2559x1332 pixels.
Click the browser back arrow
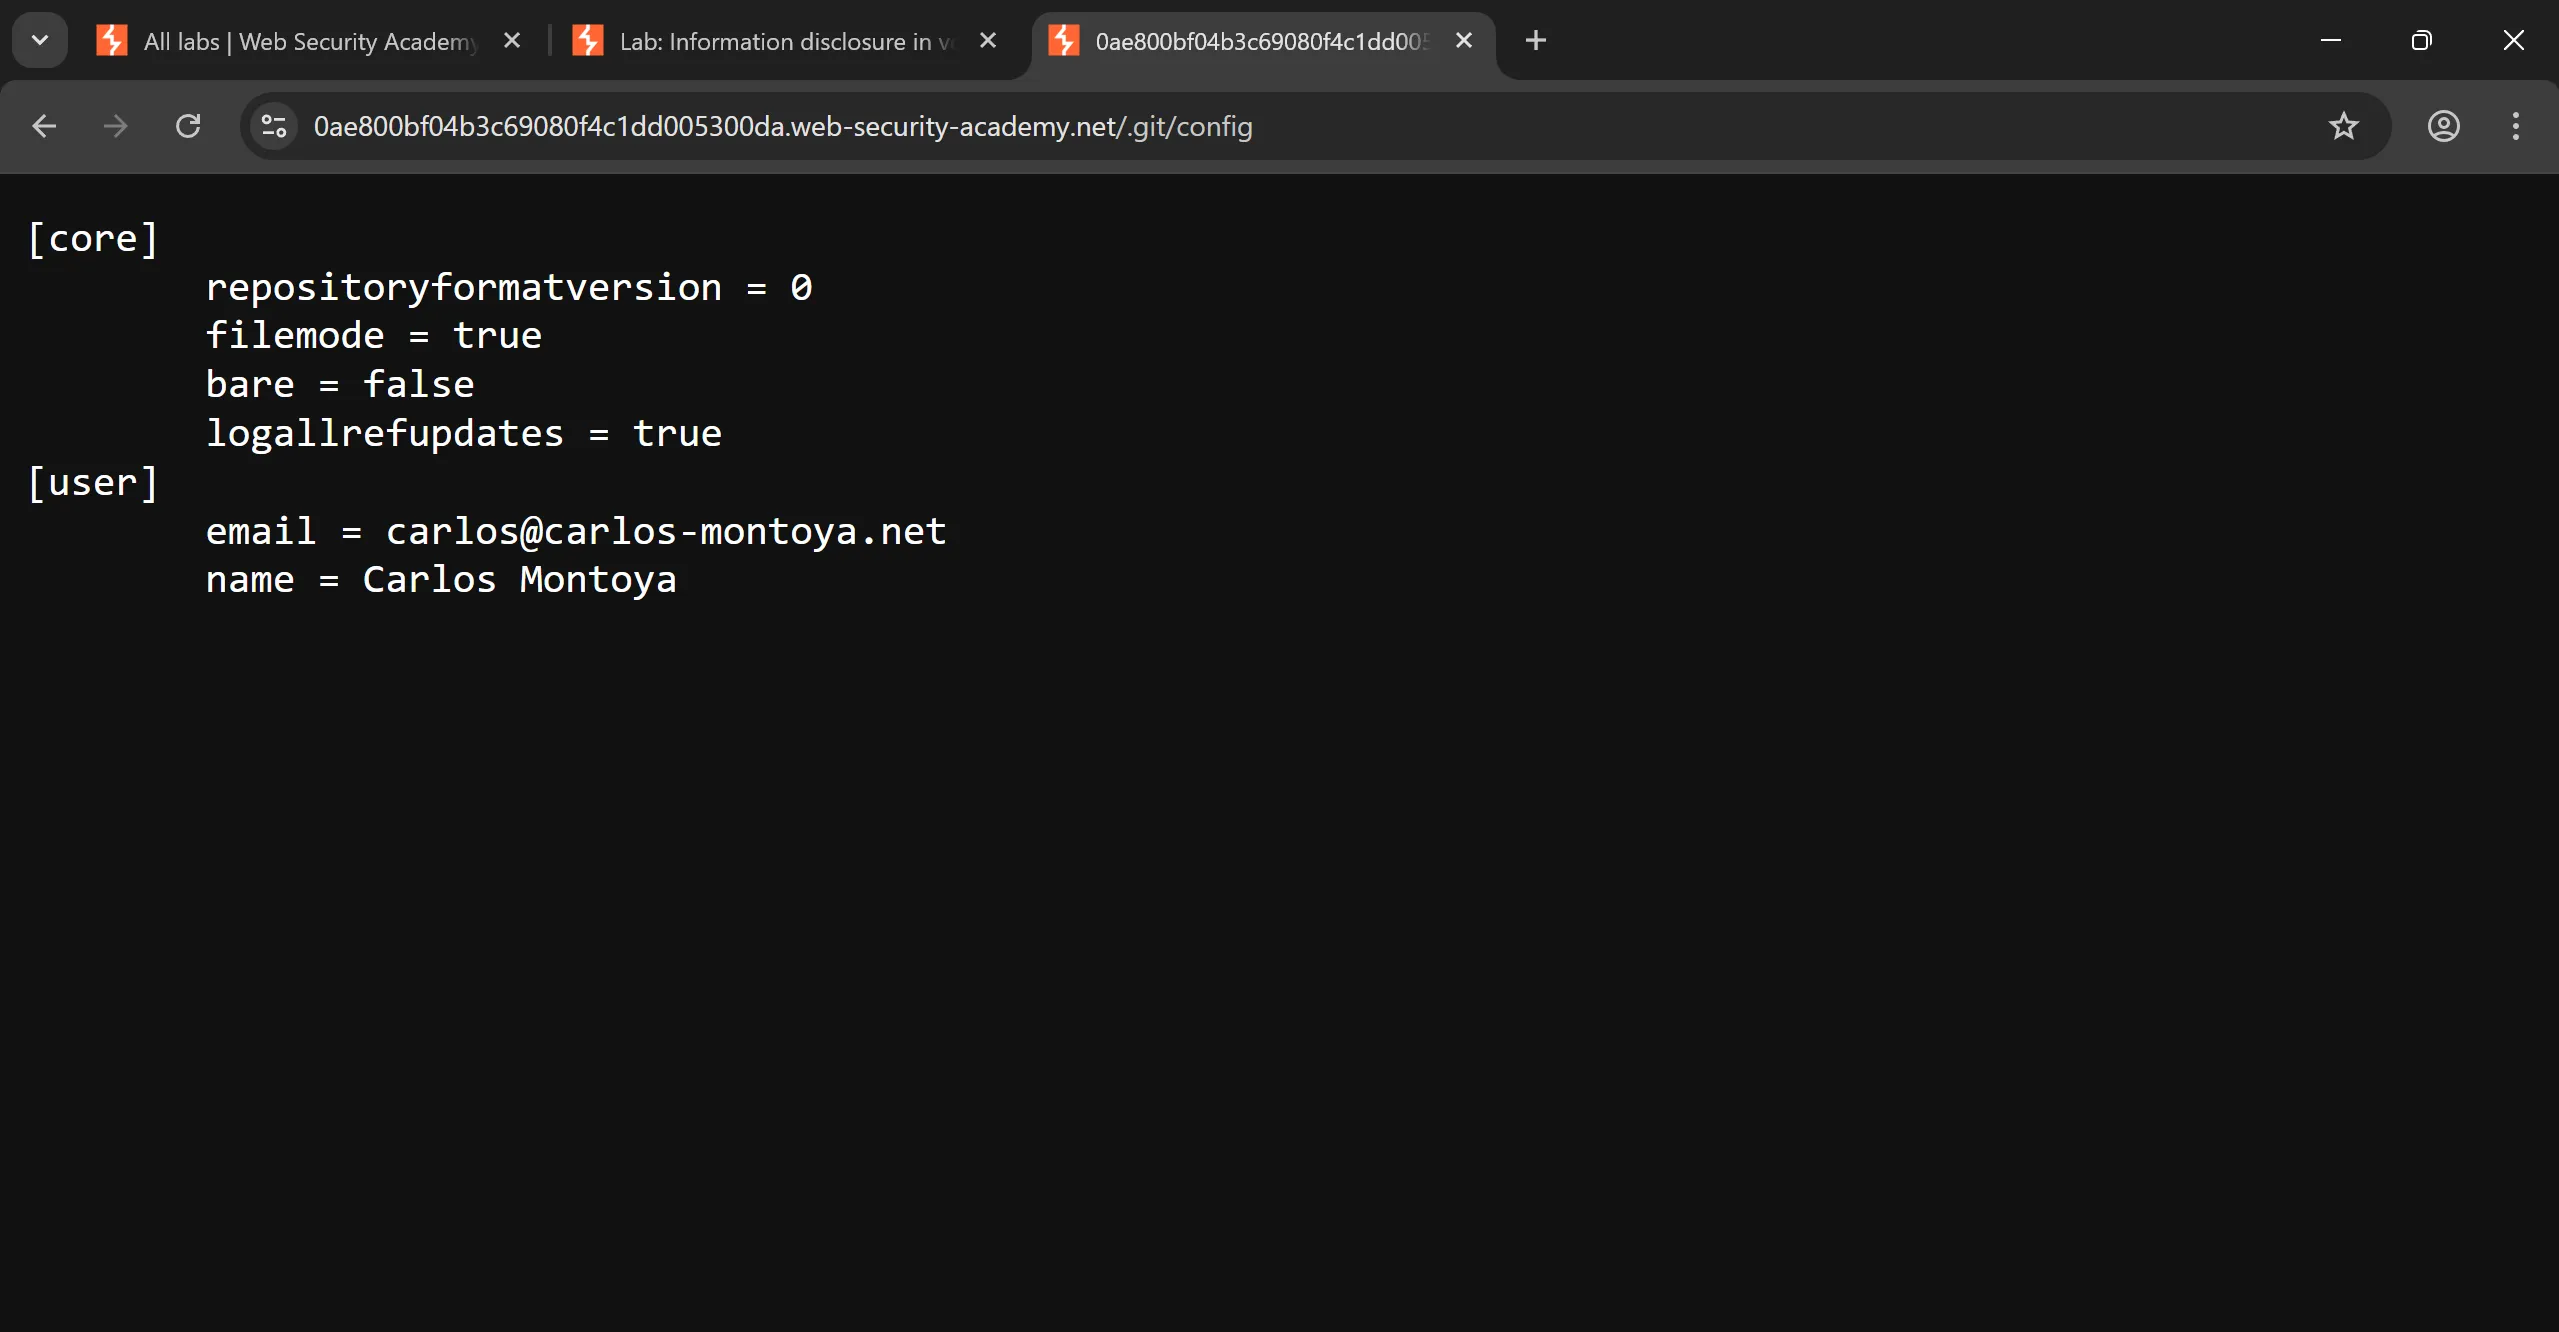pyautogui.click(x=44, y=126)
